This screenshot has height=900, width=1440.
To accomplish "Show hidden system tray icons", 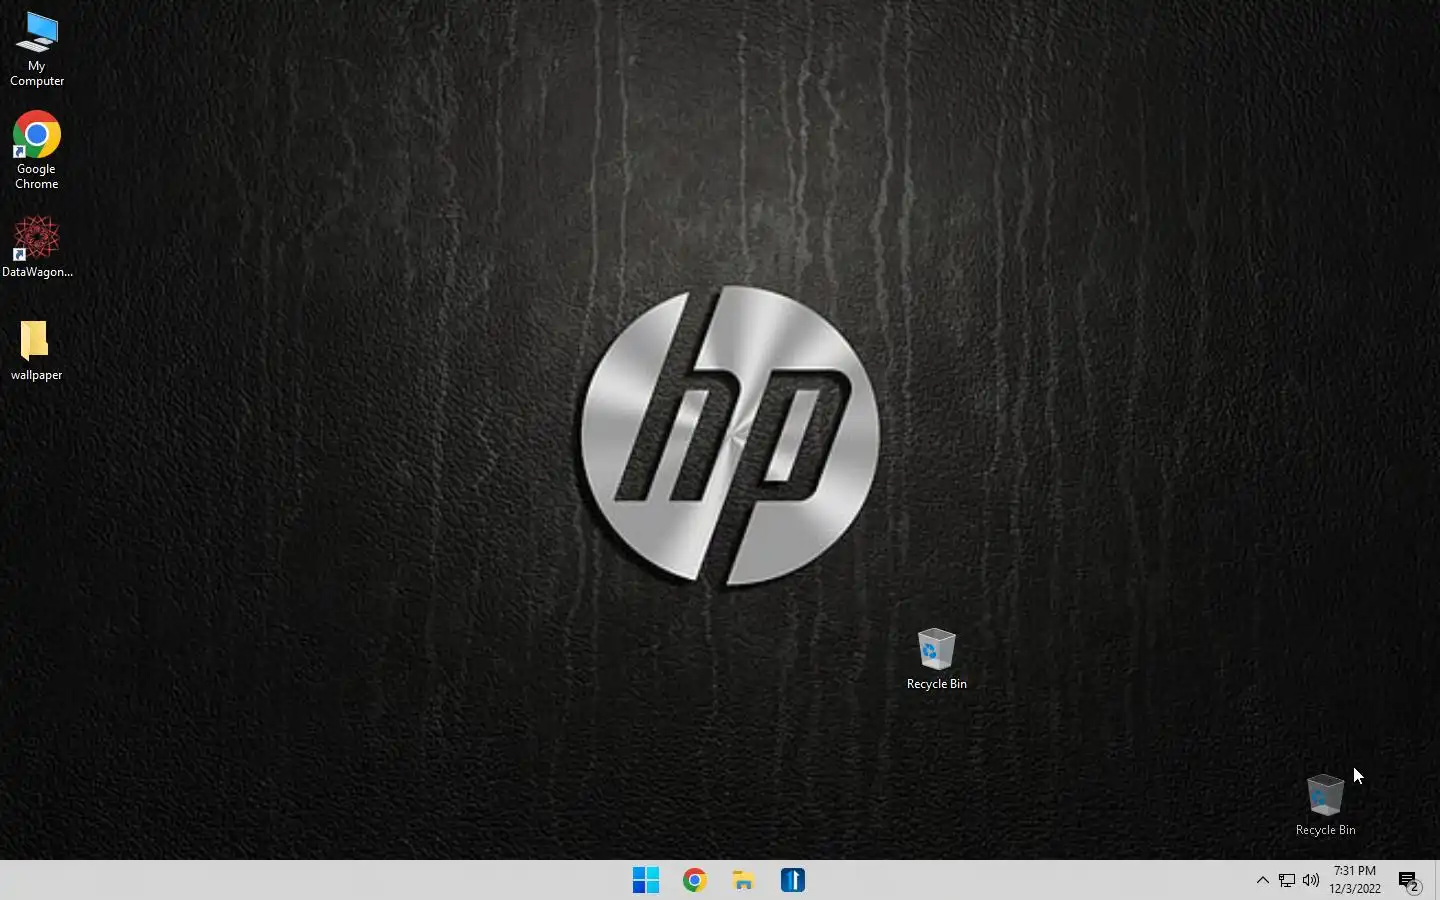I will [1262, 880].
